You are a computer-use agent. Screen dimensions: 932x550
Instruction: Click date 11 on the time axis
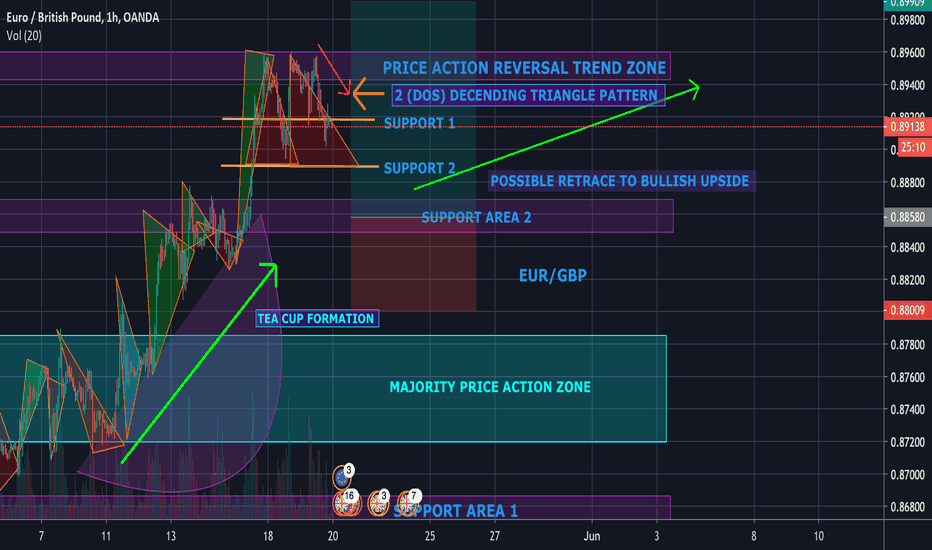106,536
